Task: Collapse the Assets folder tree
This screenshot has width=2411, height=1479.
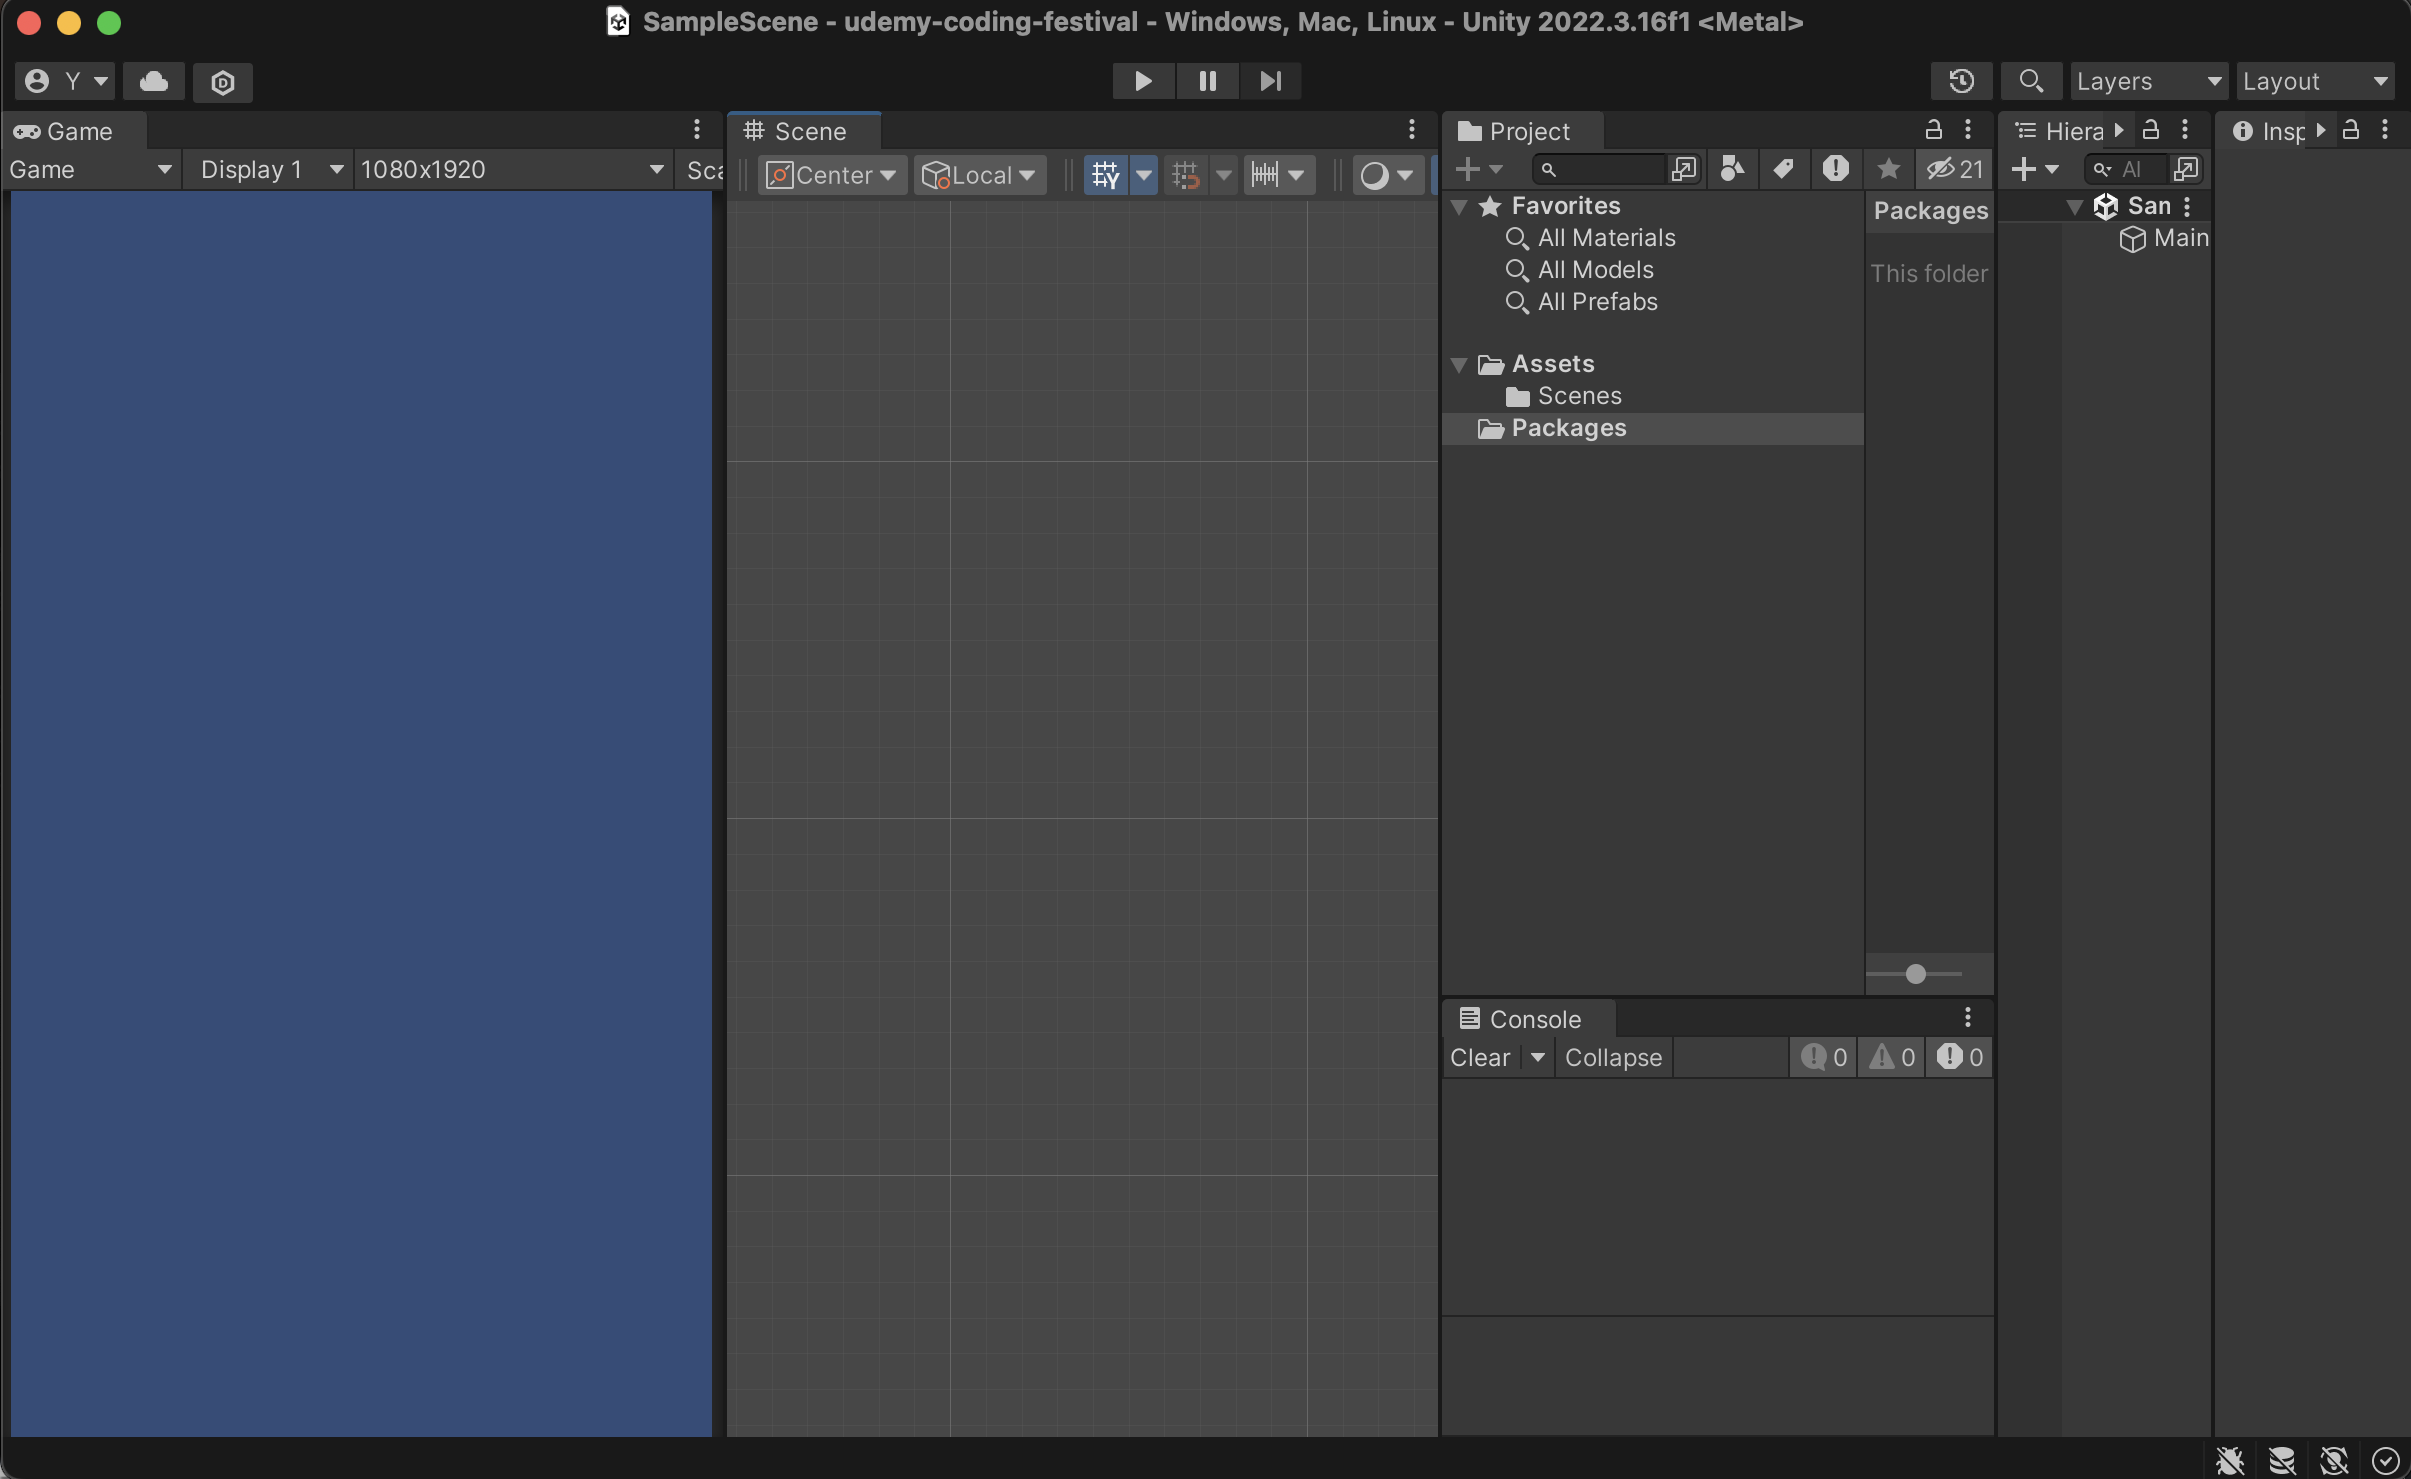Action: [x=1459, y=364]
